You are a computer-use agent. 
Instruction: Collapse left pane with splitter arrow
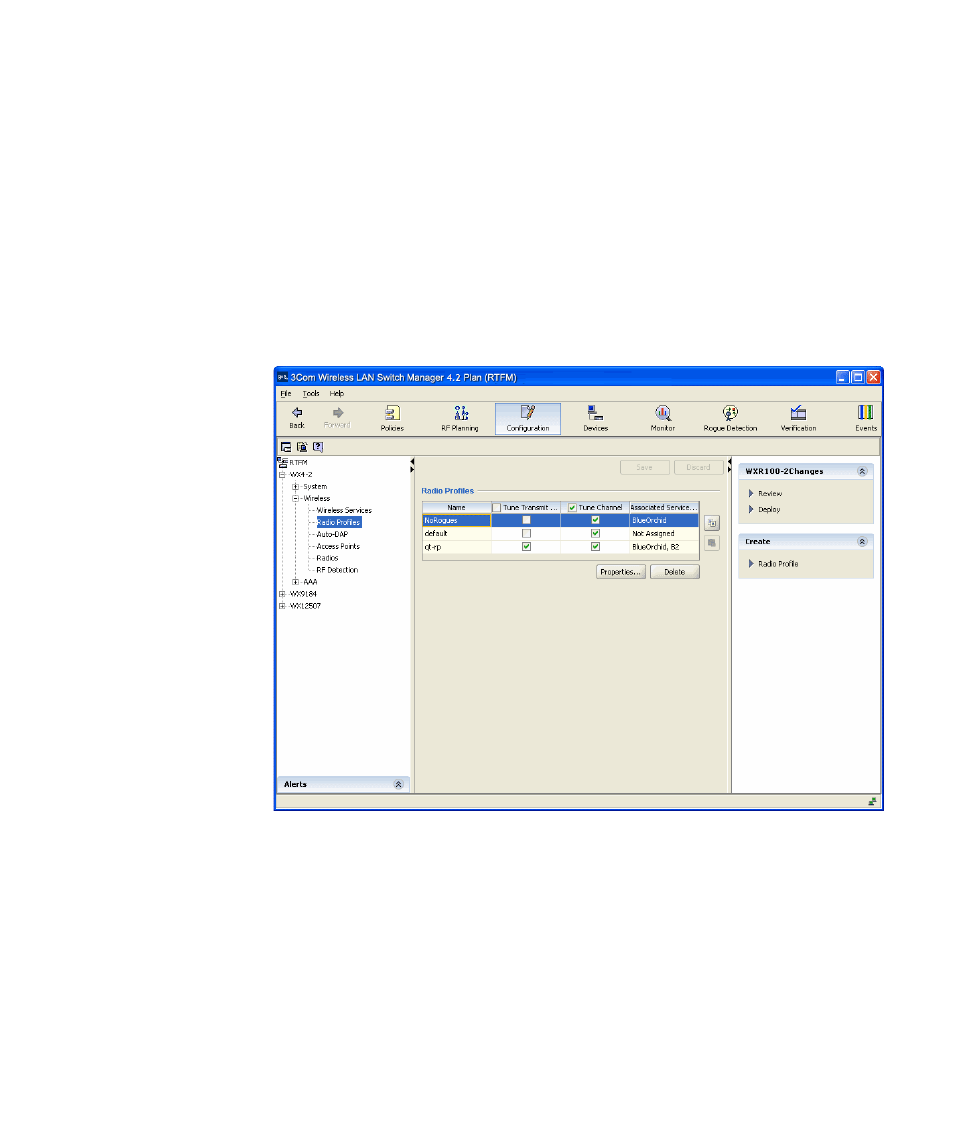pos(412,462)
